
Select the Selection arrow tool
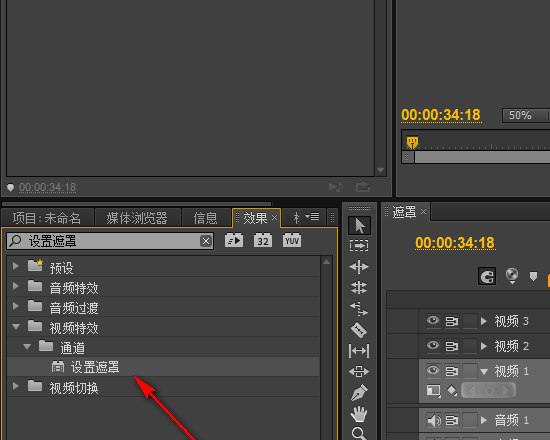click(360, 225)
